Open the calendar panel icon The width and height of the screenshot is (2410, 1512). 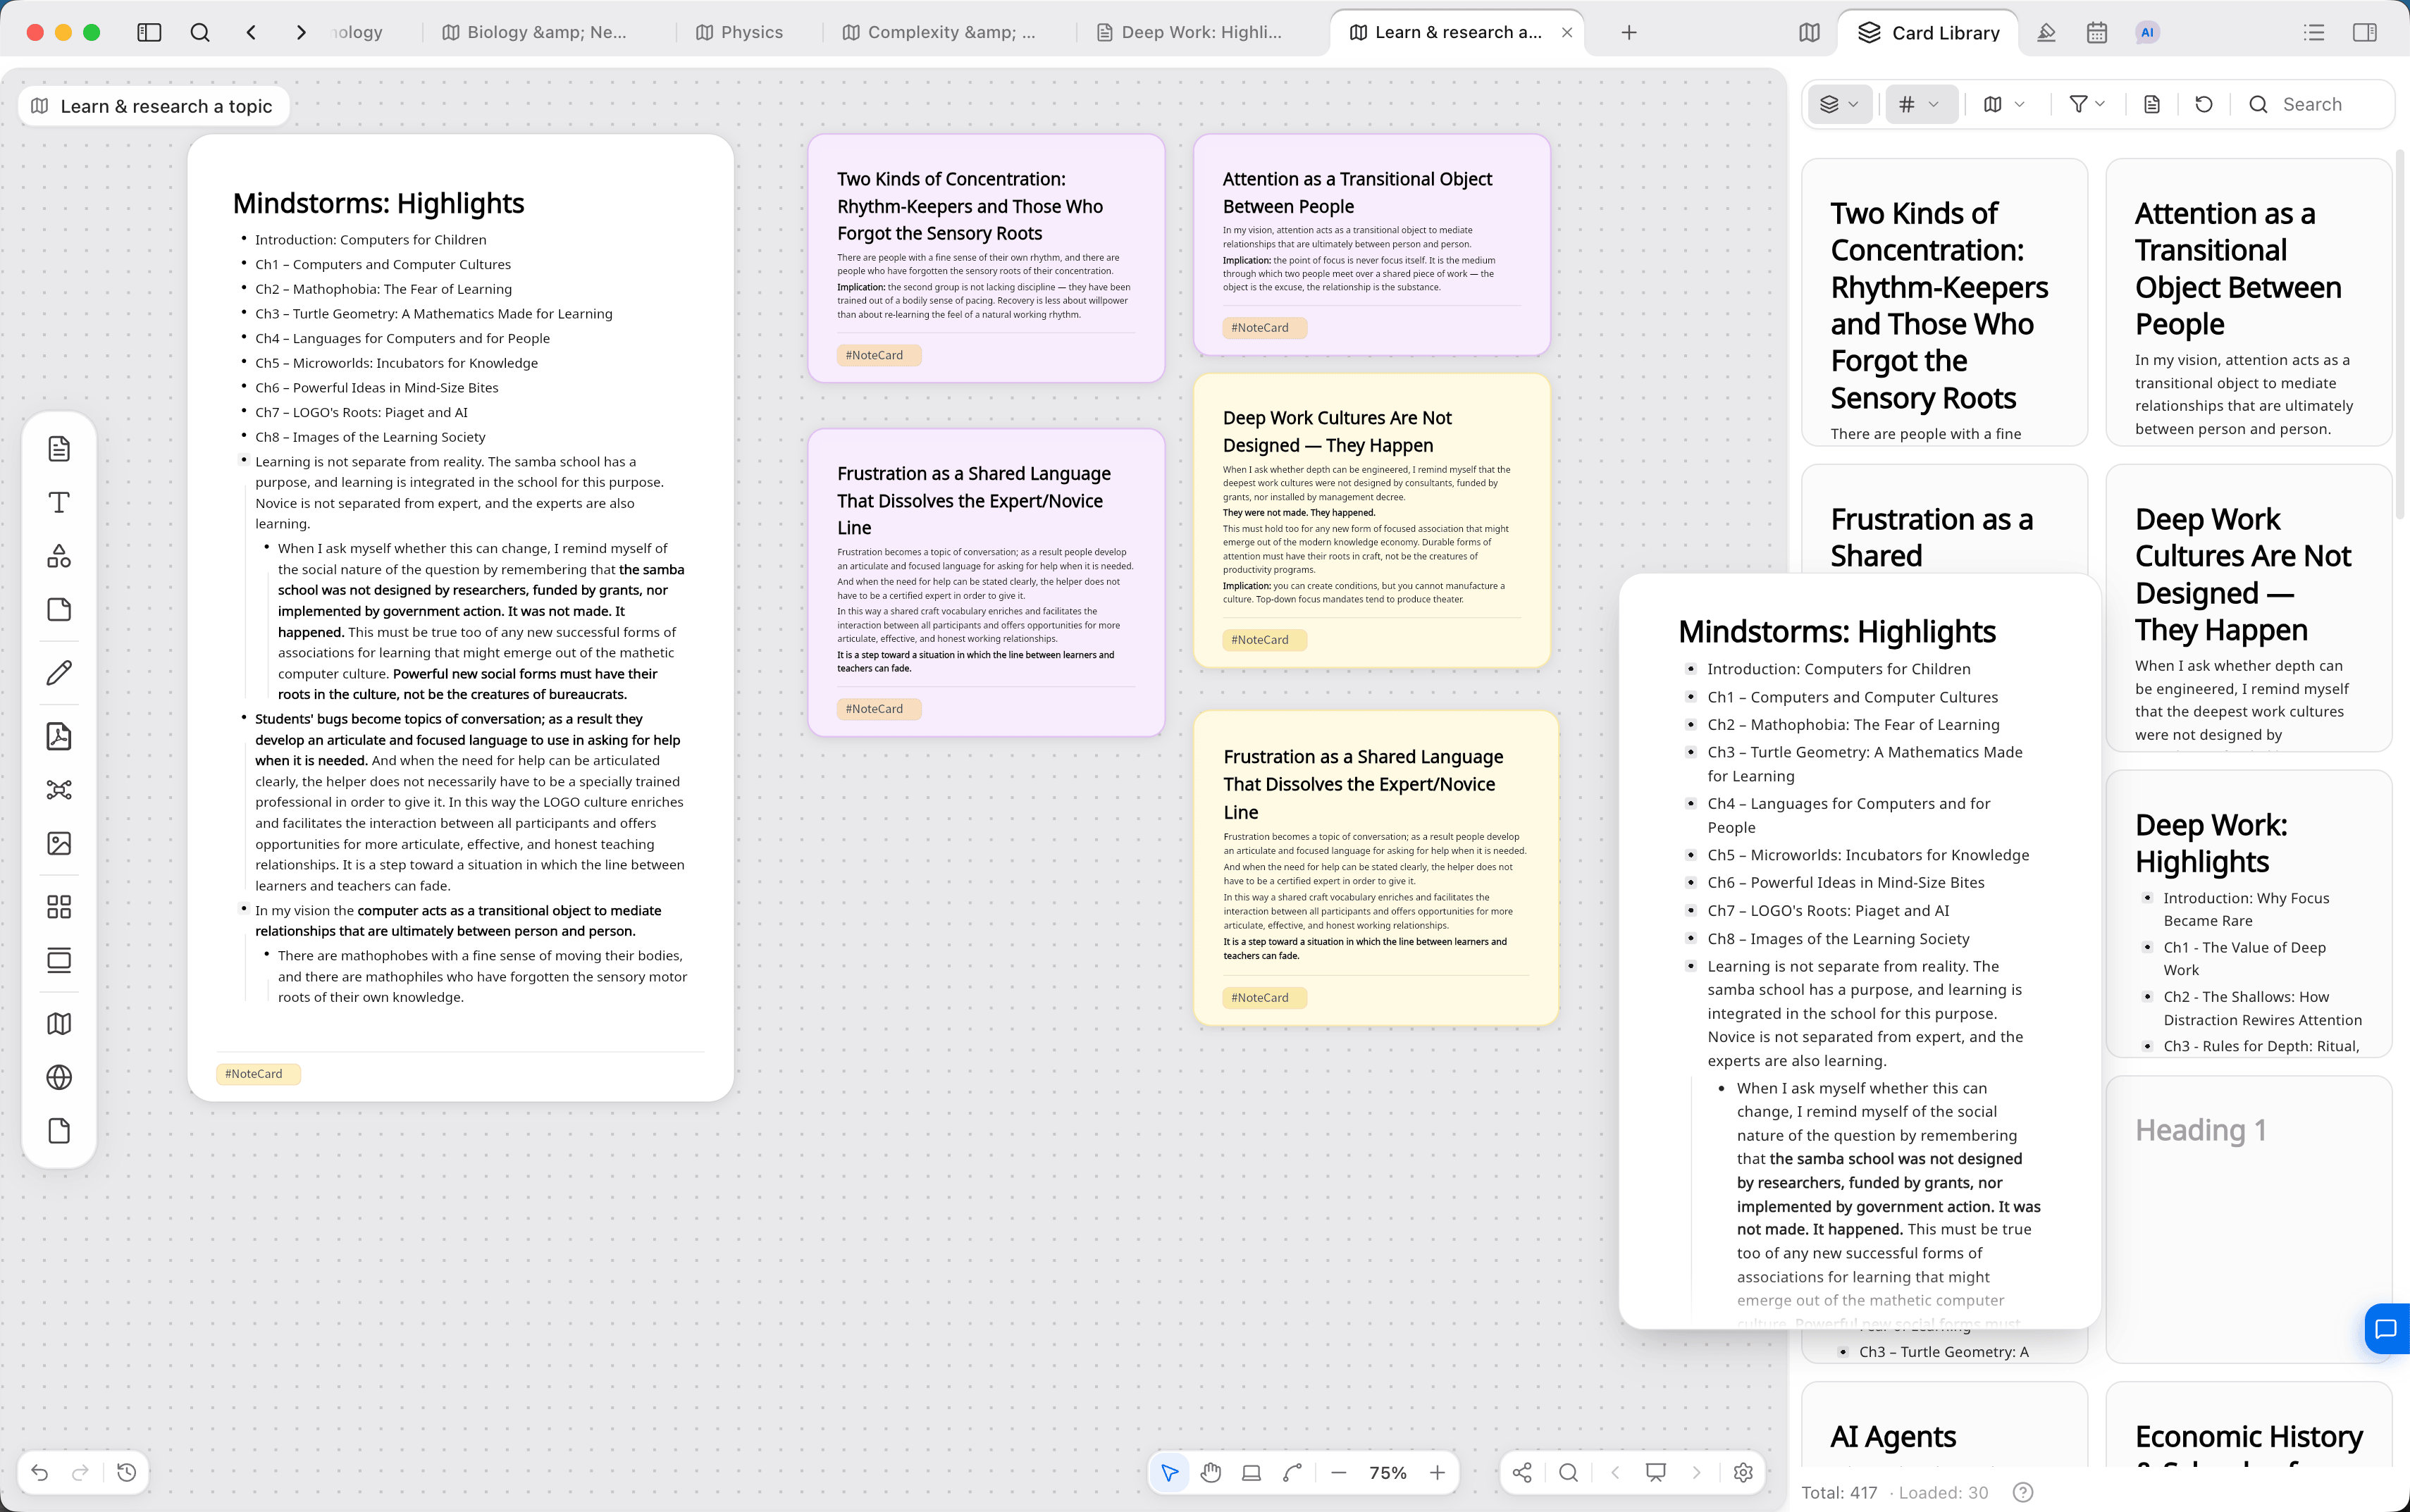tap(2097, 32)
